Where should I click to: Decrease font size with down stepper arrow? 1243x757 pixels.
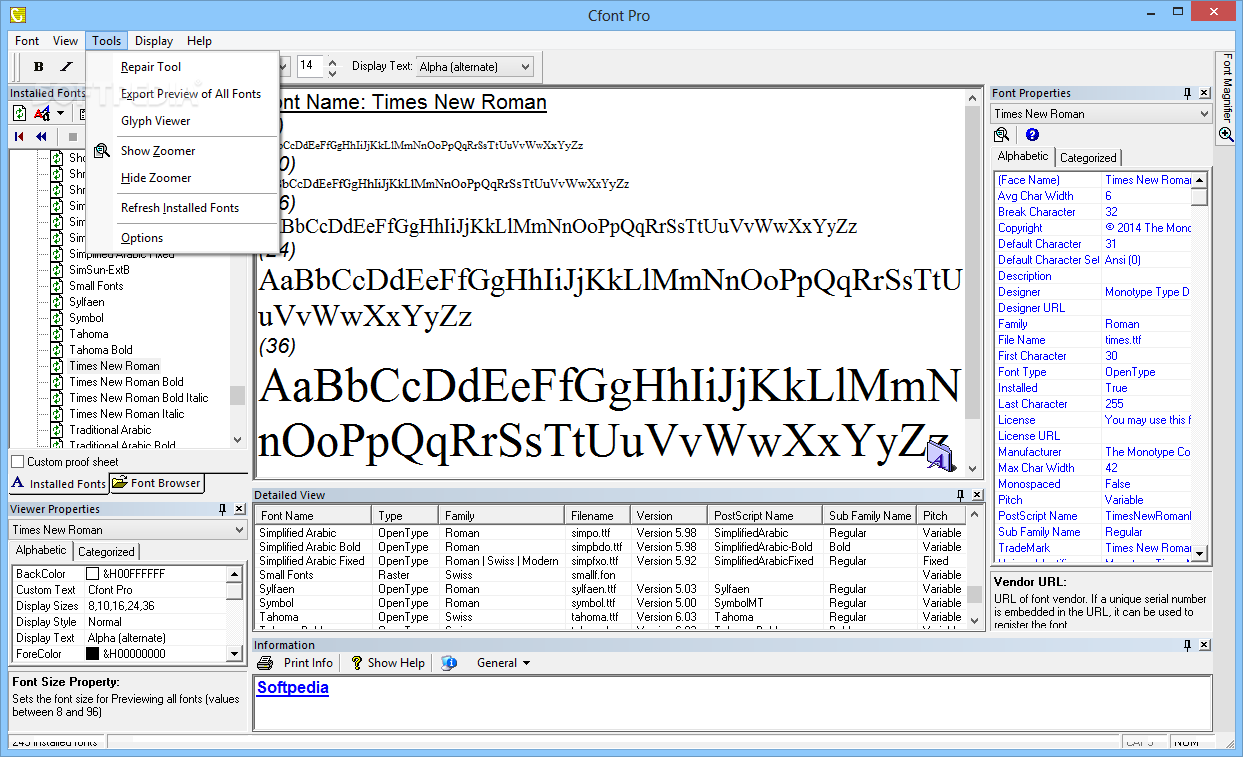click(x=333, y=72)
